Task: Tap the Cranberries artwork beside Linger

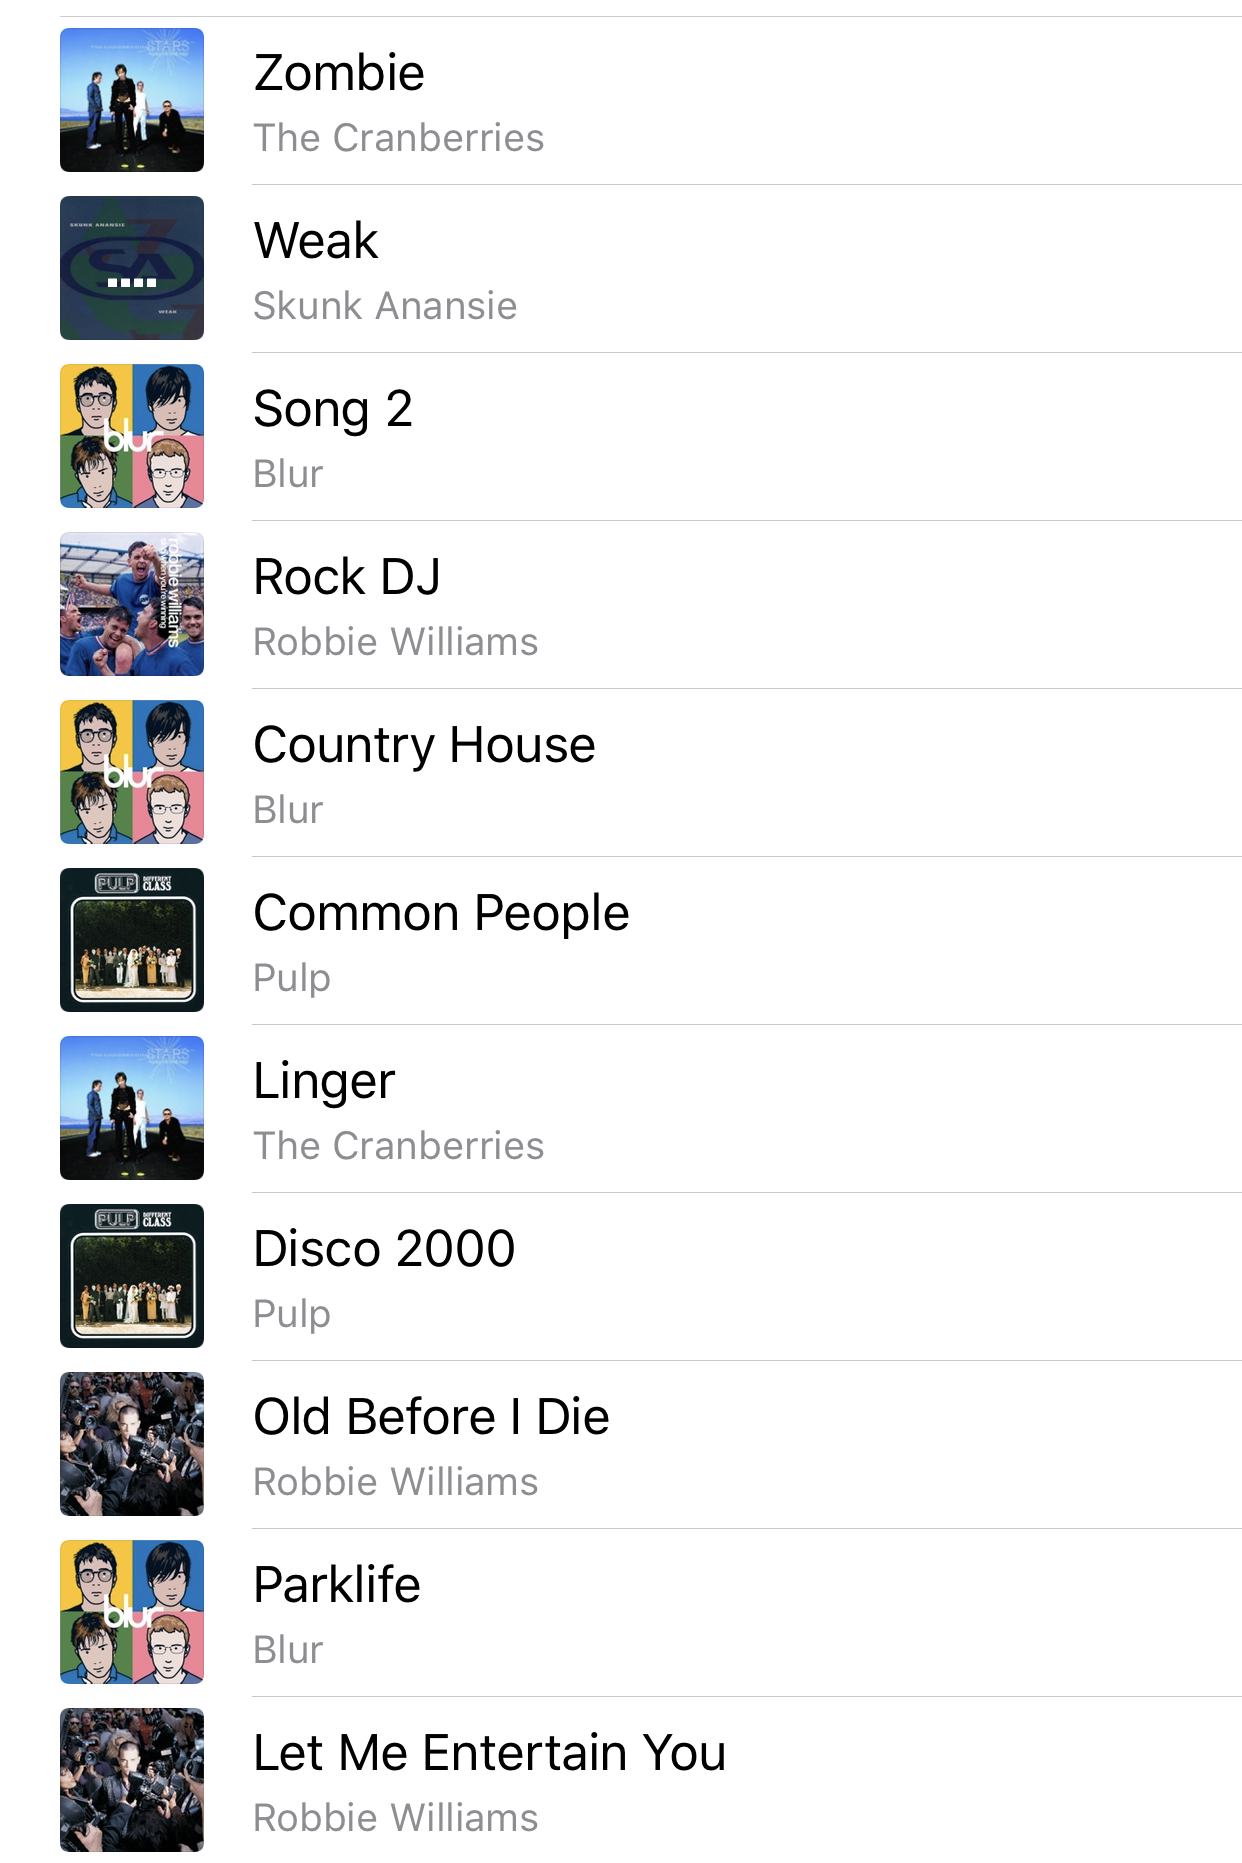Action: tap(132, 1108)
